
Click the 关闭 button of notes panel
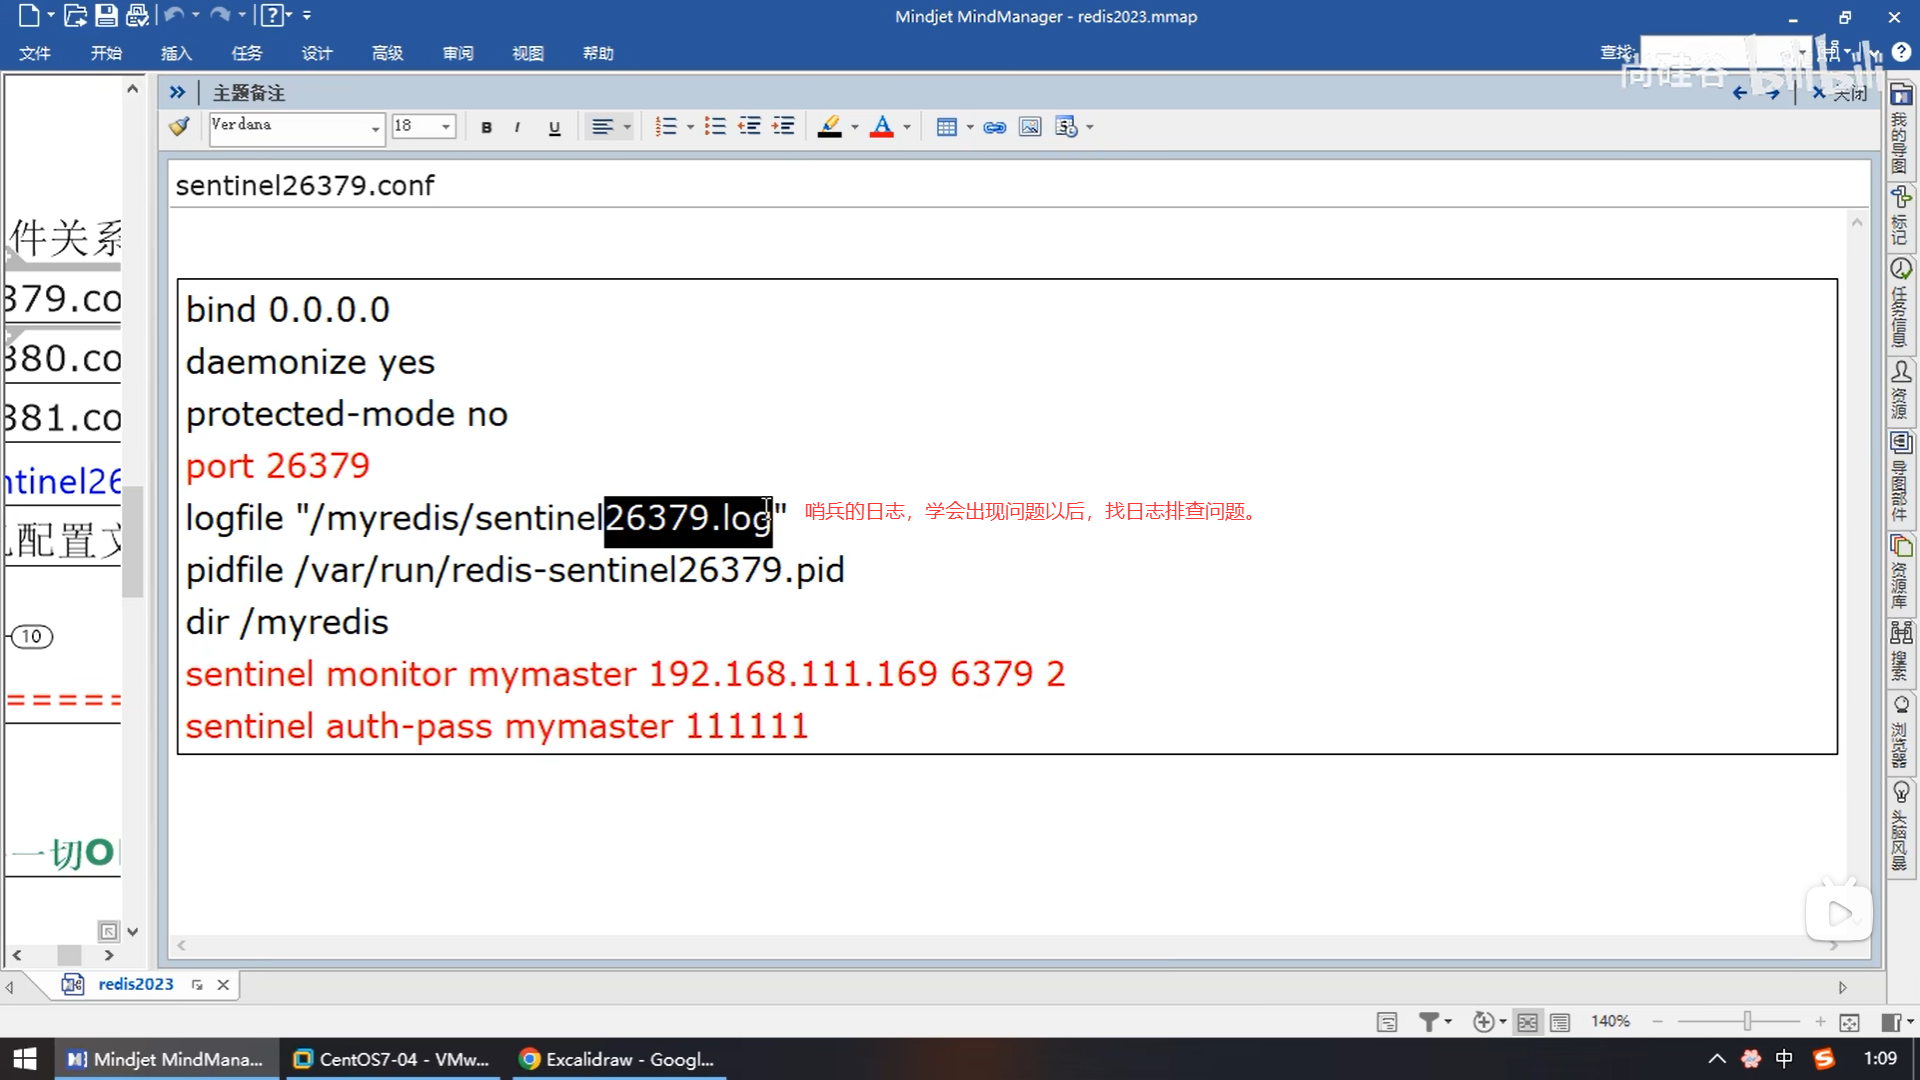coord(1840,93)
